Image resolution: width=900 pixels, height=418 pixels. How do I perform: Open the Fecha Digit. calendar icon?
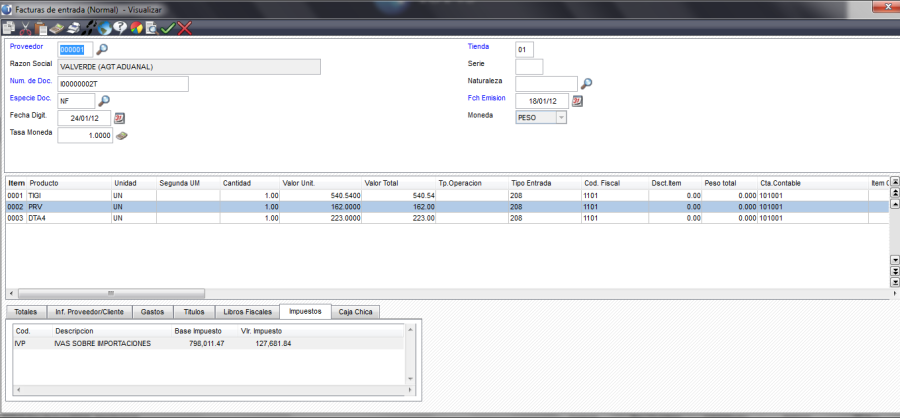click(x=119, y=118)
